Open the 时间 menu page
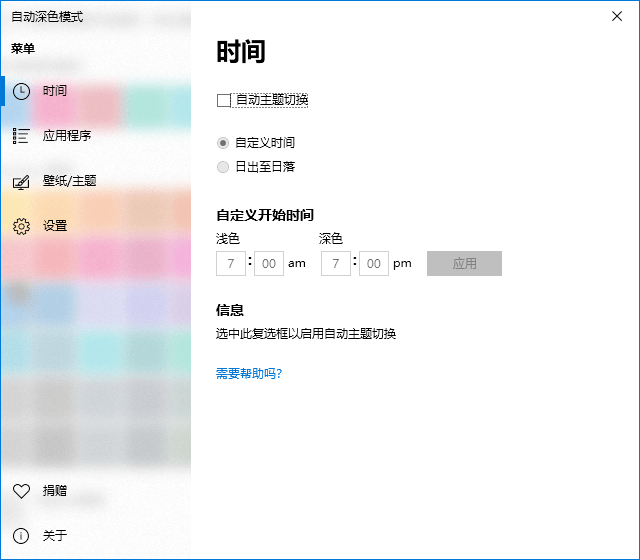The image size is (640, 560). [96, 91]
